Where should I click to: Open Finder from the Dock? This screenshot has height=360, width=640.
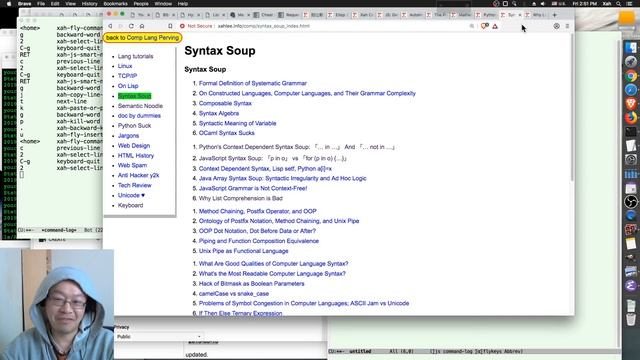tap(631, 48)
